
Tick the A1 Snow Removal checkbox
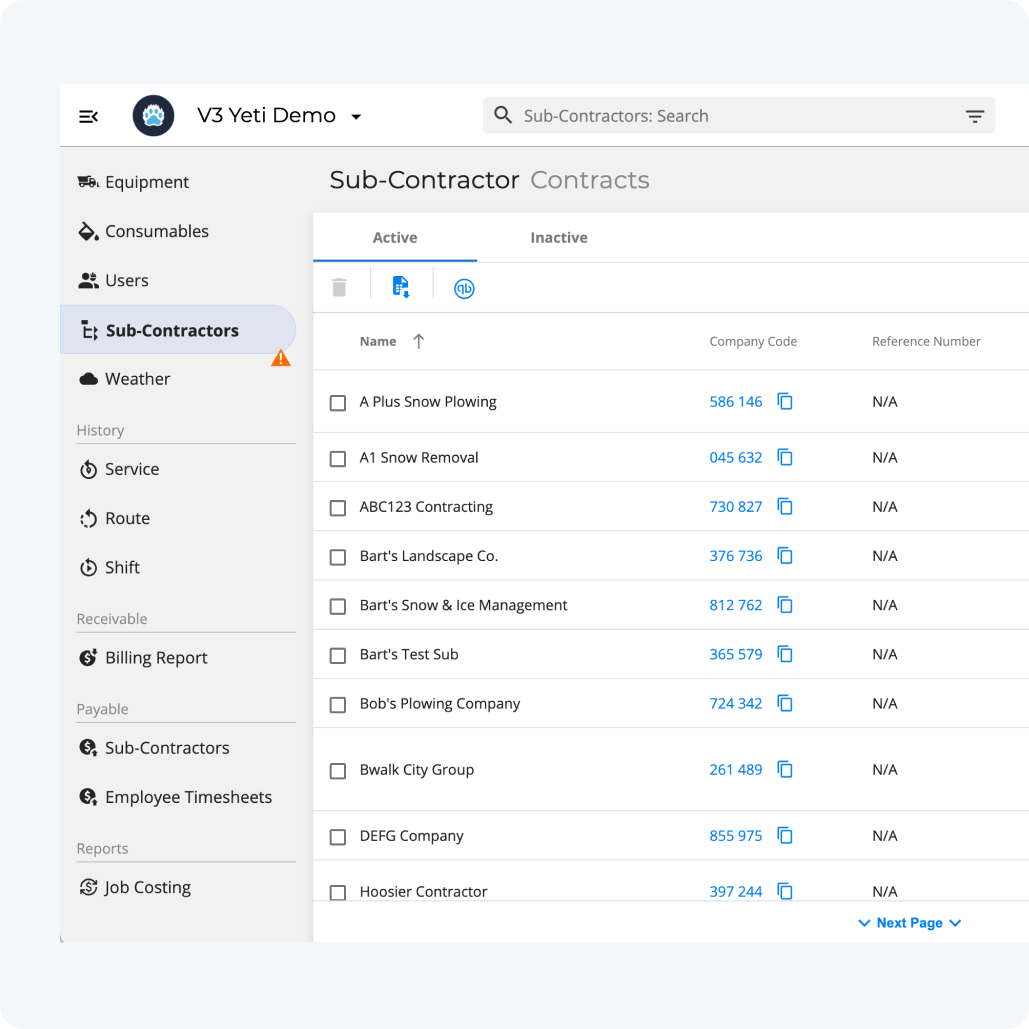tap(338, 458)
